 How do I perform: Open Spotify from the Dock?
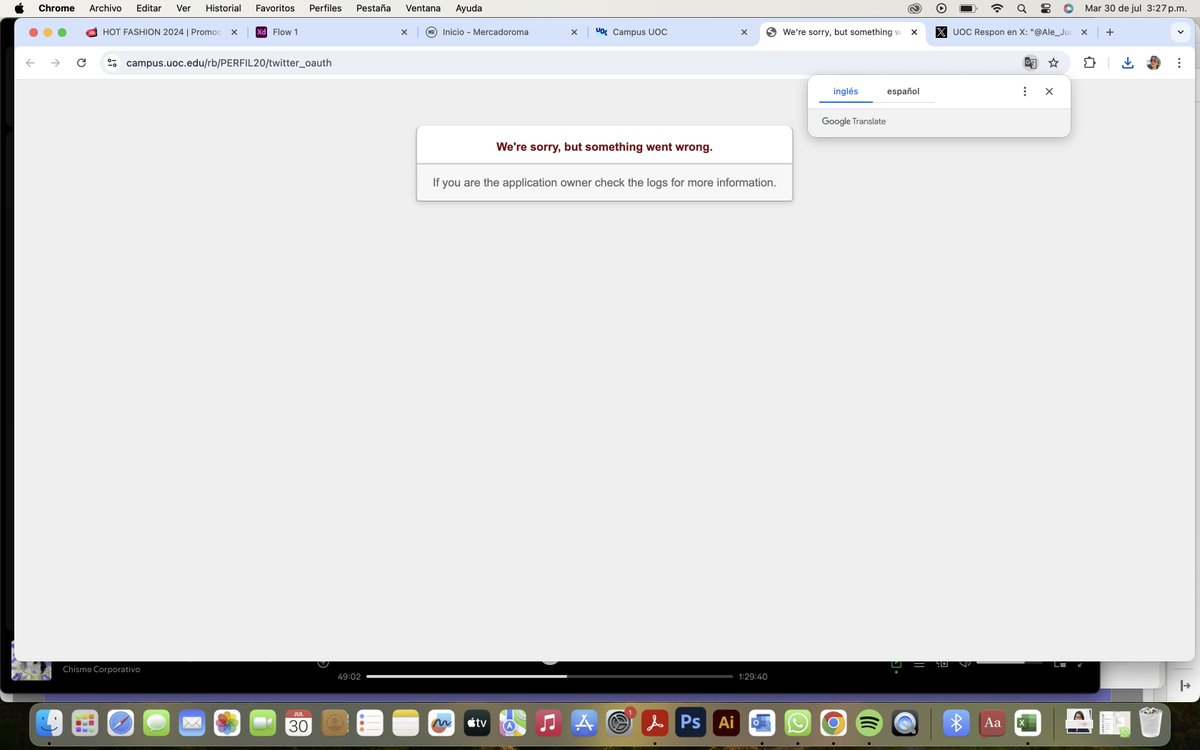[868, 722]
